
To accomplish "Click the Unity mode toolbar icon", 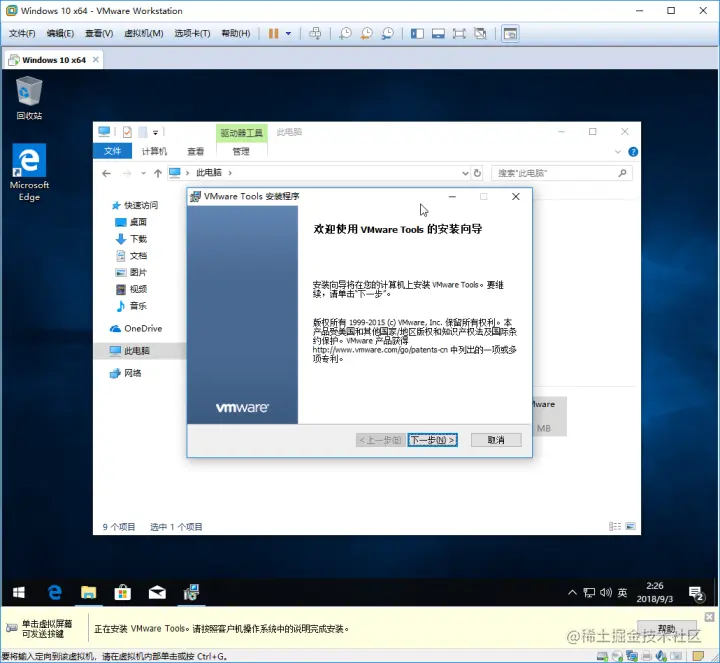I will (480, 34).
